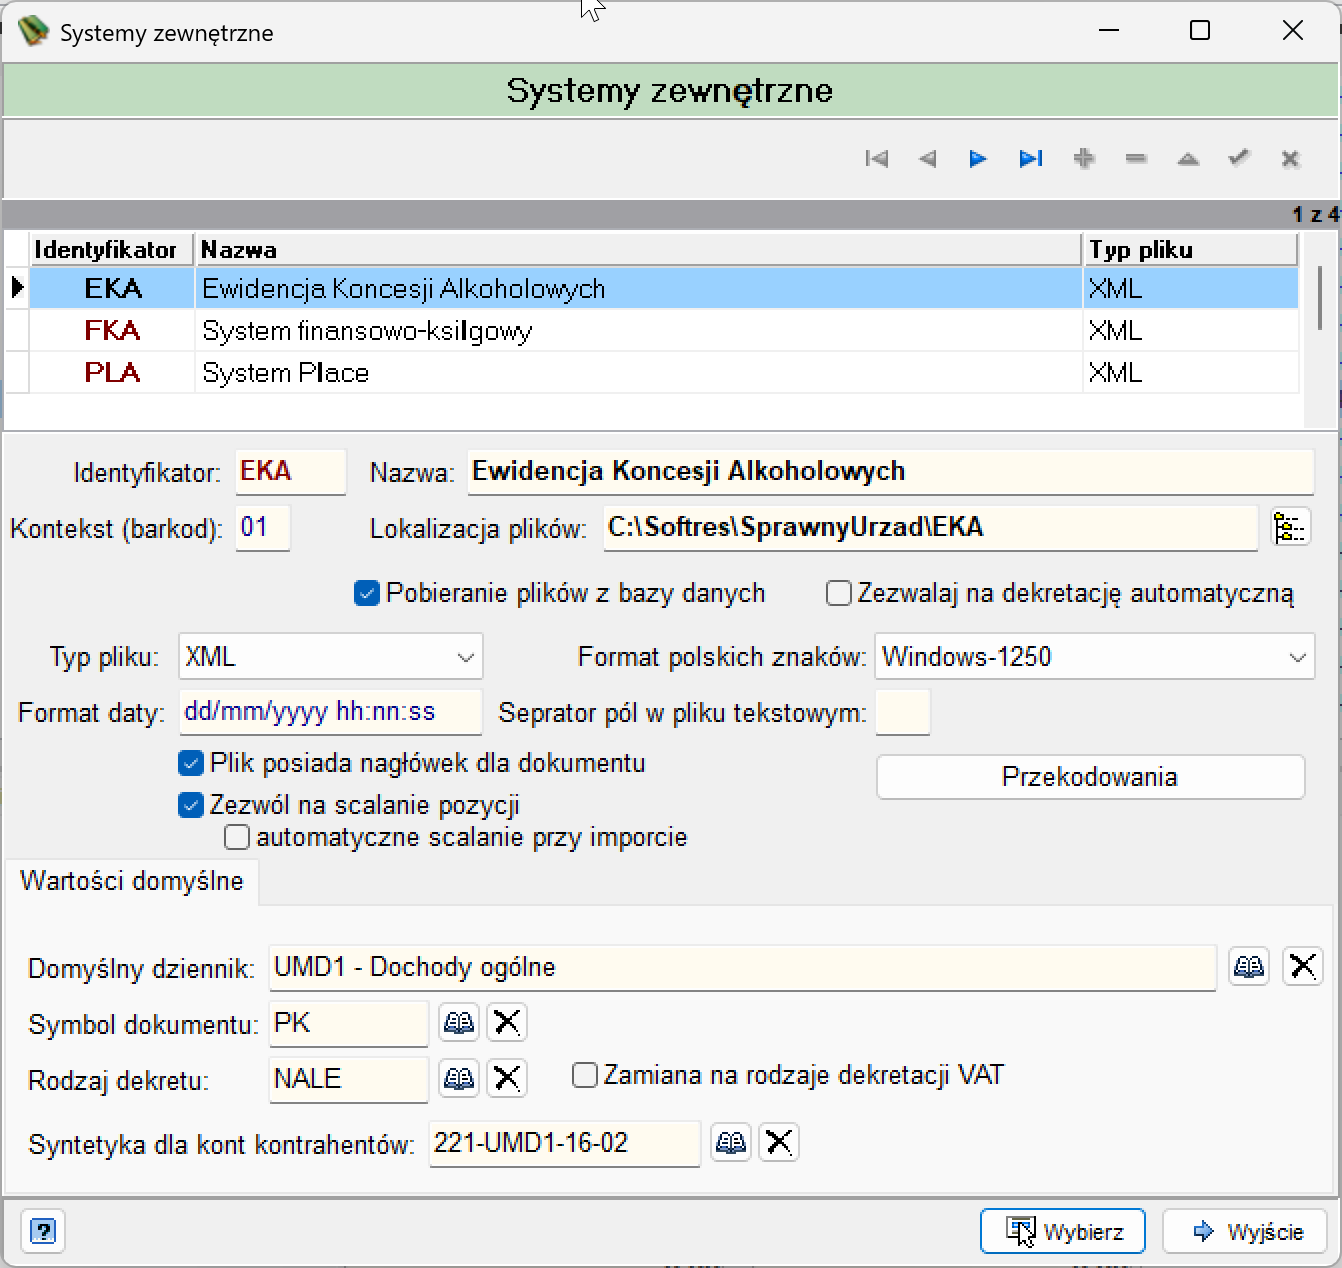Jump to last record navigator arrow
Screen dimensions: 1342x1268
[1031, 158]
